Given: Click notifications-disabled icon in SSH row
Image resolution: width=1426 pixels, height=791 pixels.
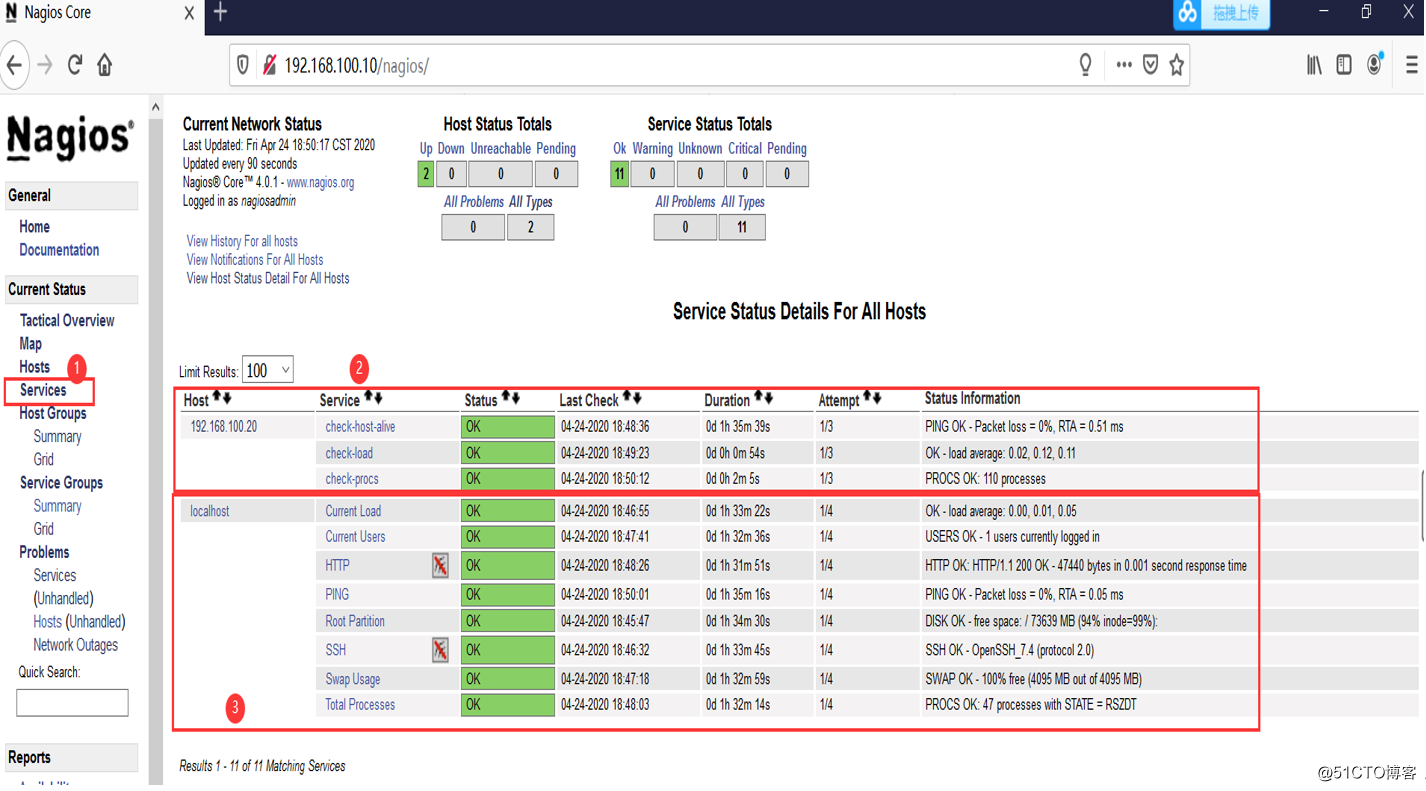Looking at the screenshot, I should pos(440,650).
